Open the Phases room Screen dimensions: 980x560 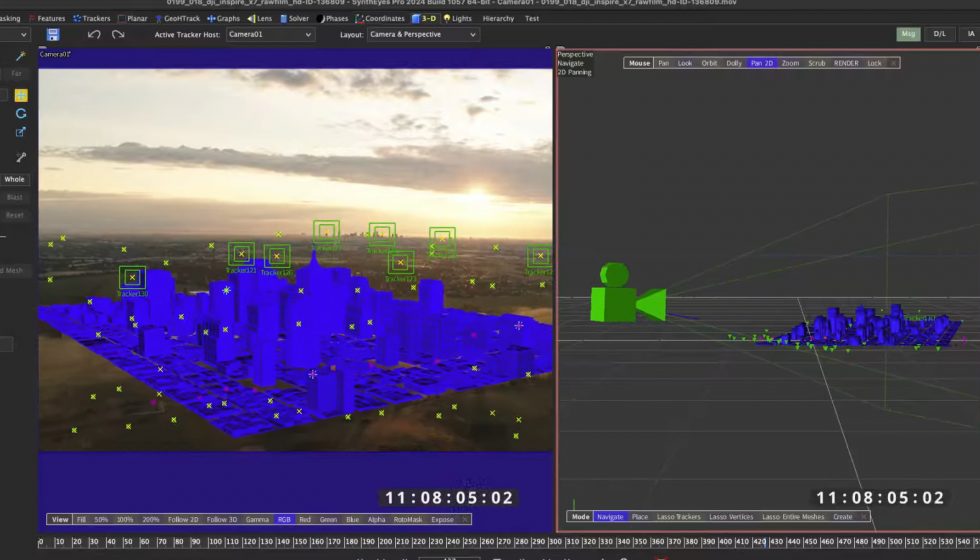pyautogui.click(x=332, y=18)
